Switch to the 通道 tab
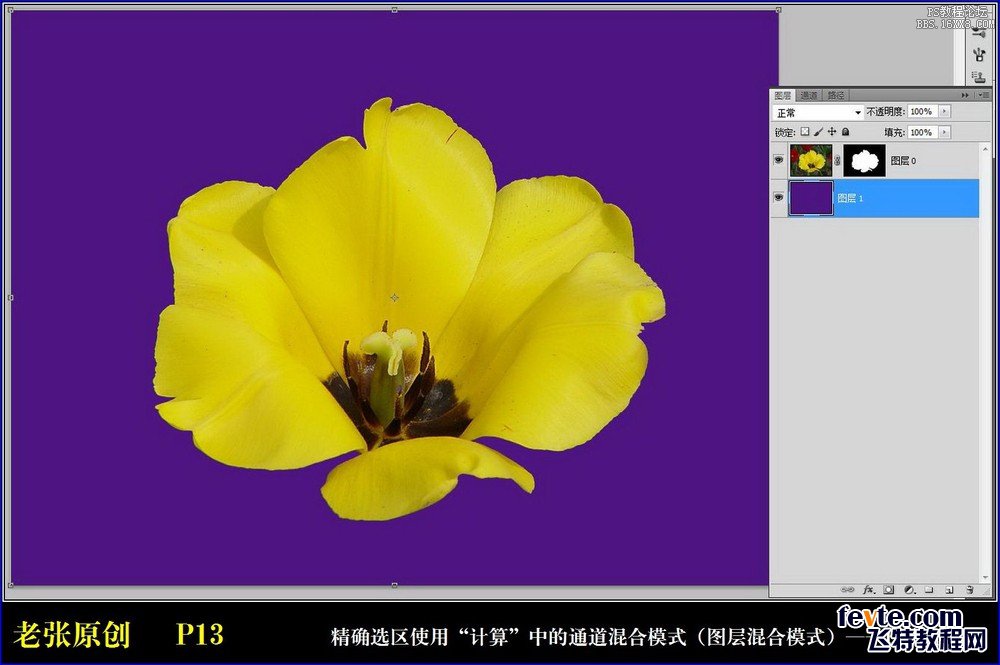 tap(809, 96)
